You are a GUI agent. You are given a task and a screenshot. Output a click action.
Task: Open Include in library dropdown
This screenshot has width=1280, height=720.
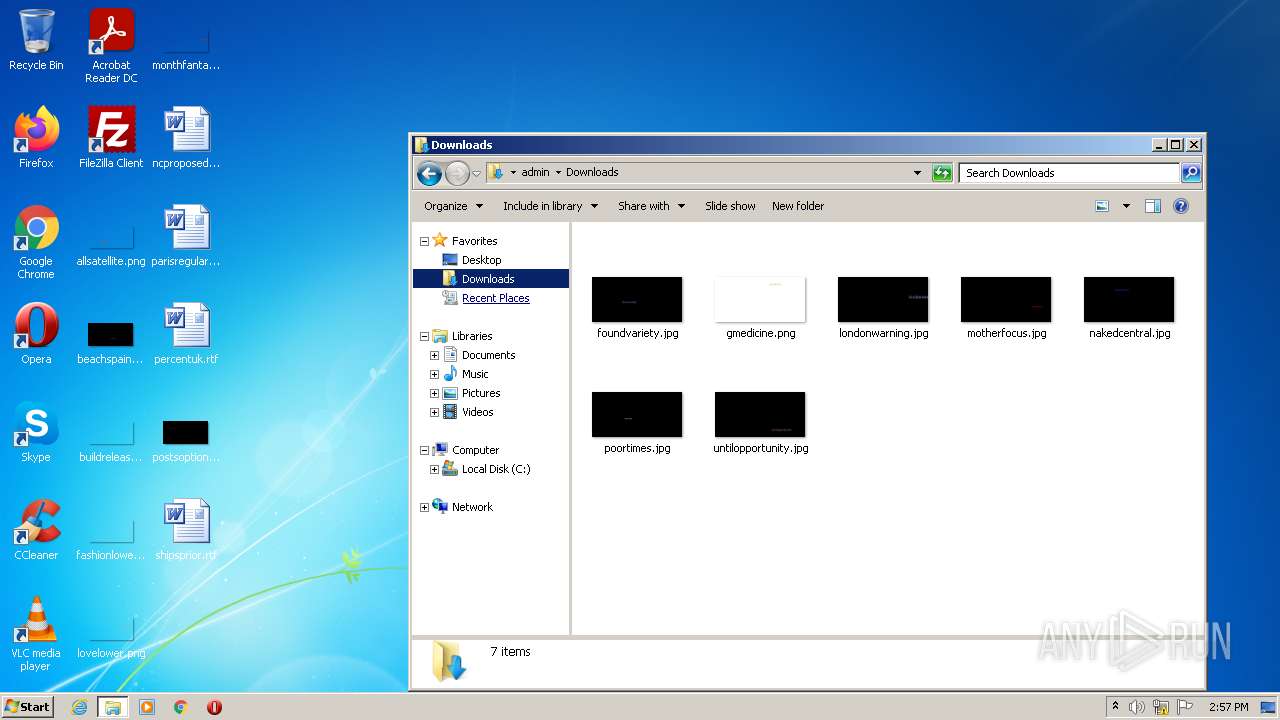550,206
